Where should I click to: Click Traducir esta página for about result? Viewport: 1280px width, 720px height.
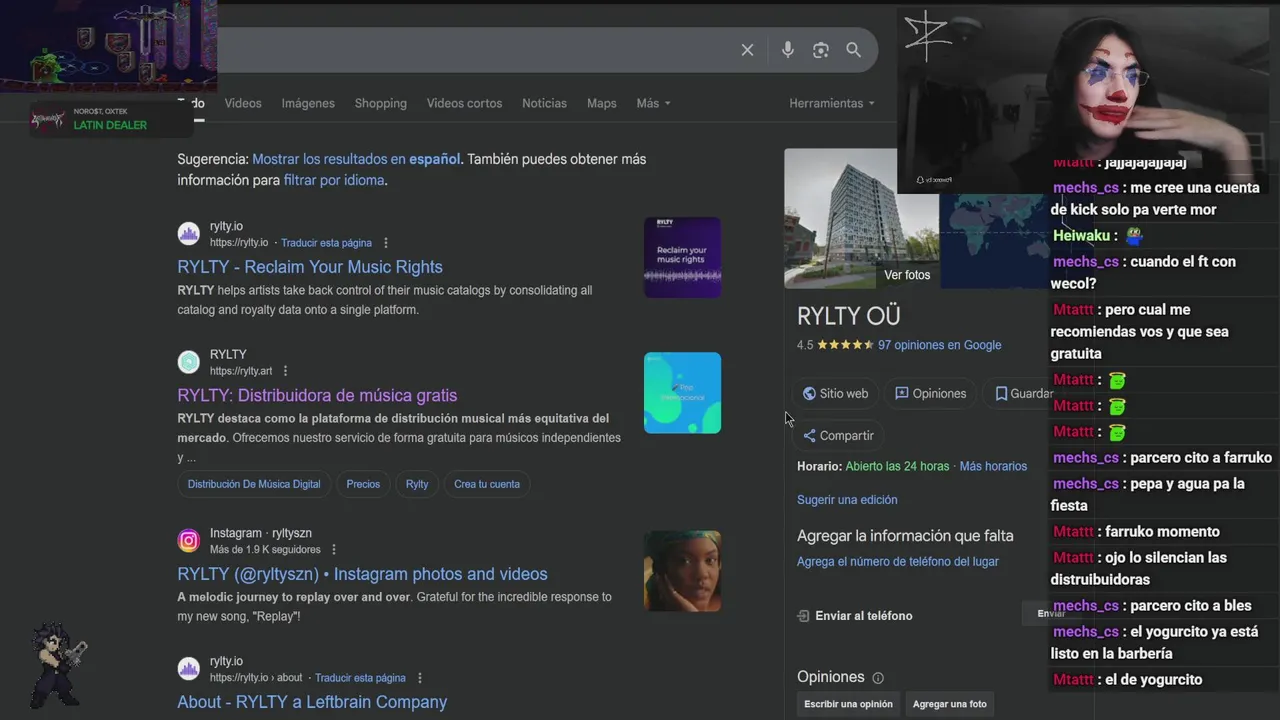(360, 678)
